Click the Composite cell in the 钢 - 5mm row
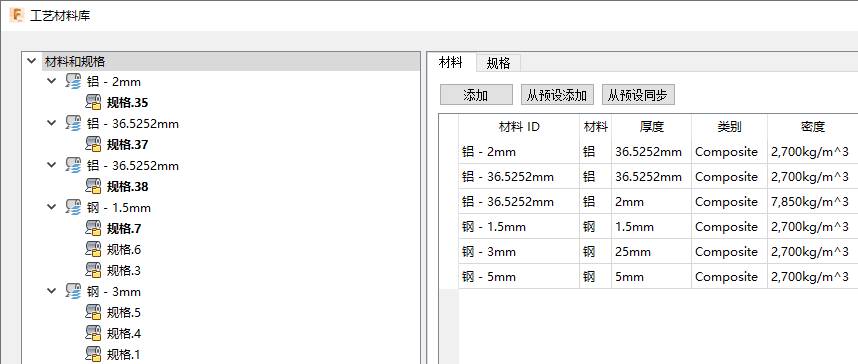 point(729,277)
